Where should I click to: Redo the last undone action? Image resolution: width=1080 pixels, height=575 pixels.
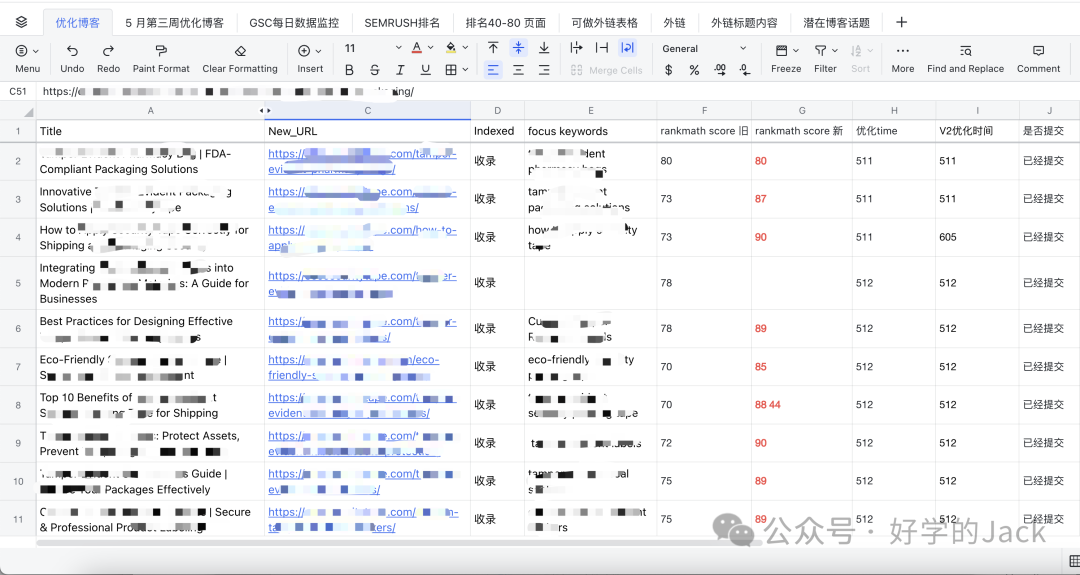(x=108, y=59)
